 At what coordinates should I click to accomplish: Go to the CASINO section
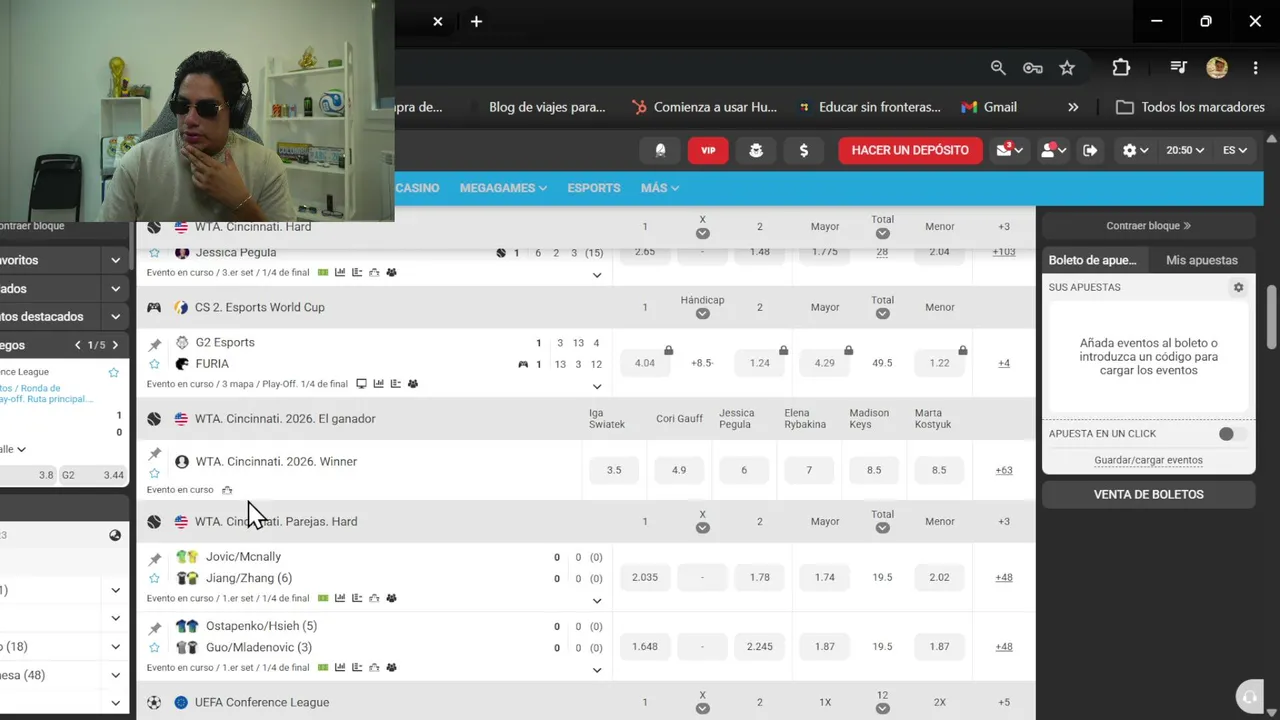(x=417, y=188)
